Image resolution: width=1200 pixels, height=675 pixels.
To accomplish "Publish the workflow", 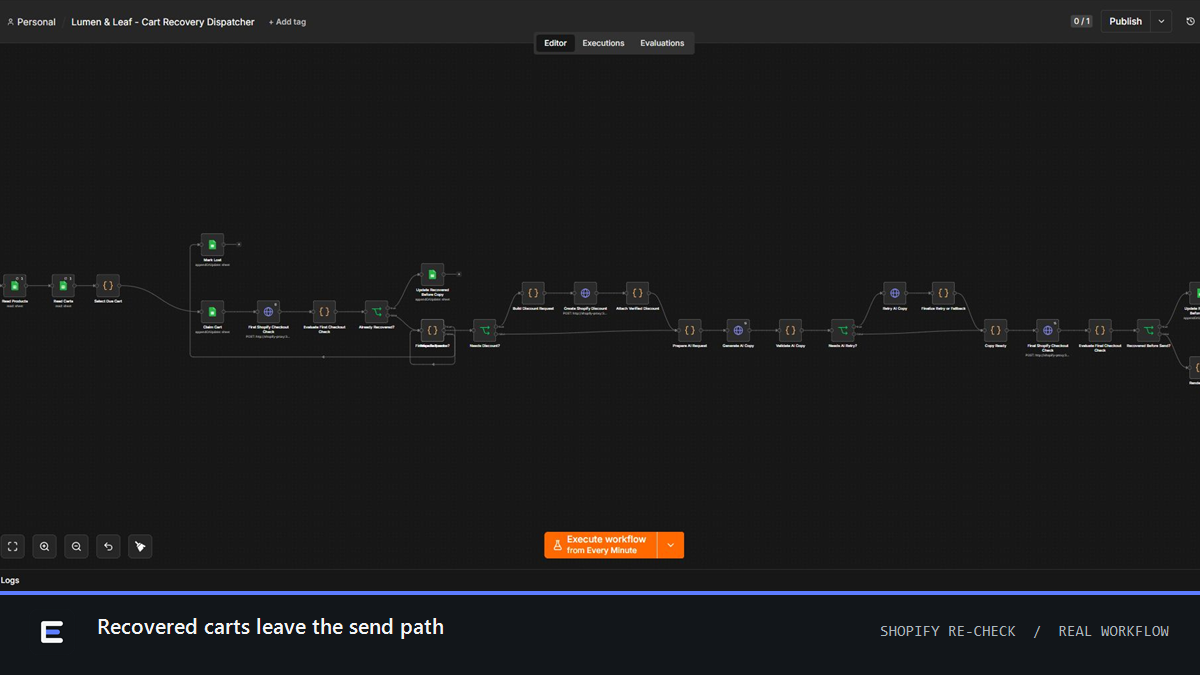I will [1125, 21].
